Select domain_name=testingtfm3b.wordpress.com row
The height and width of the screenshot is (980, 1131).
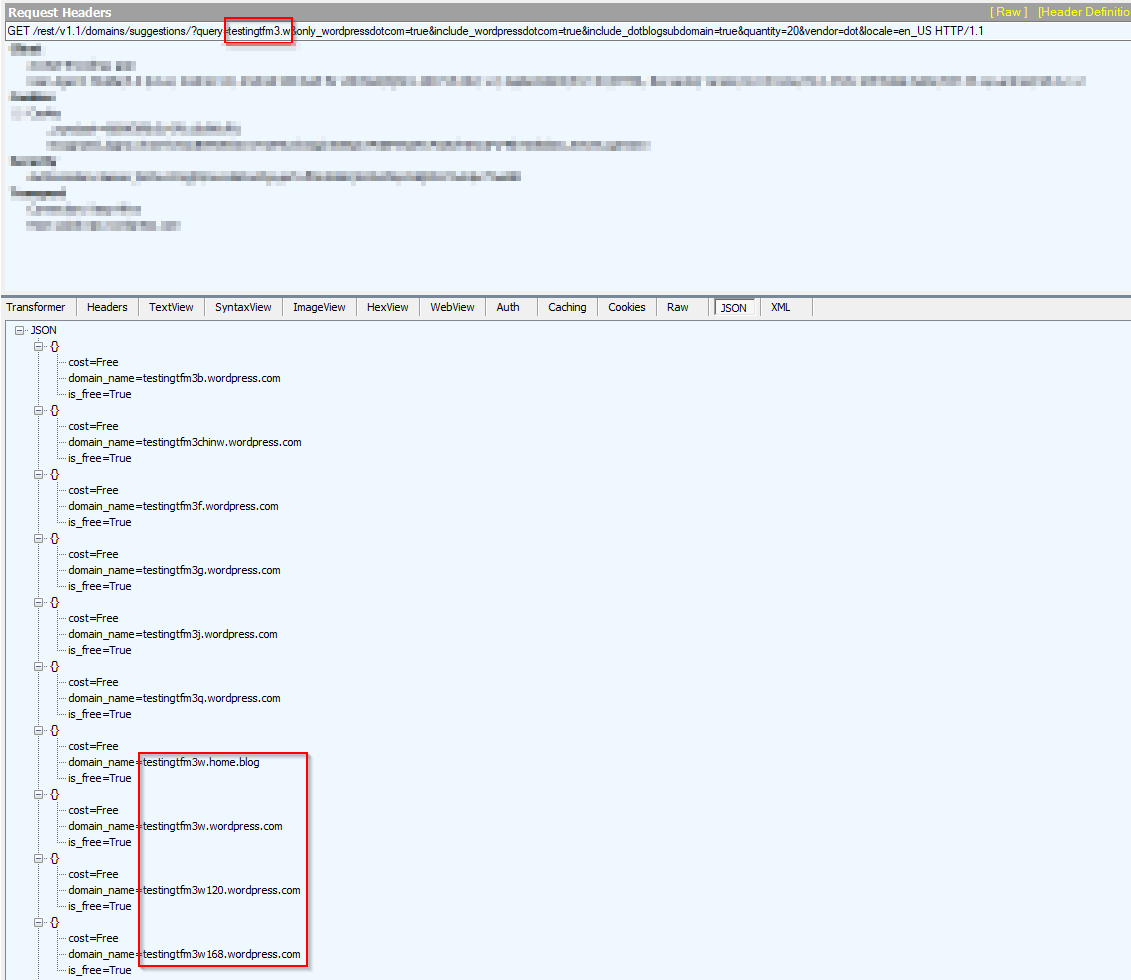point(175,378)
